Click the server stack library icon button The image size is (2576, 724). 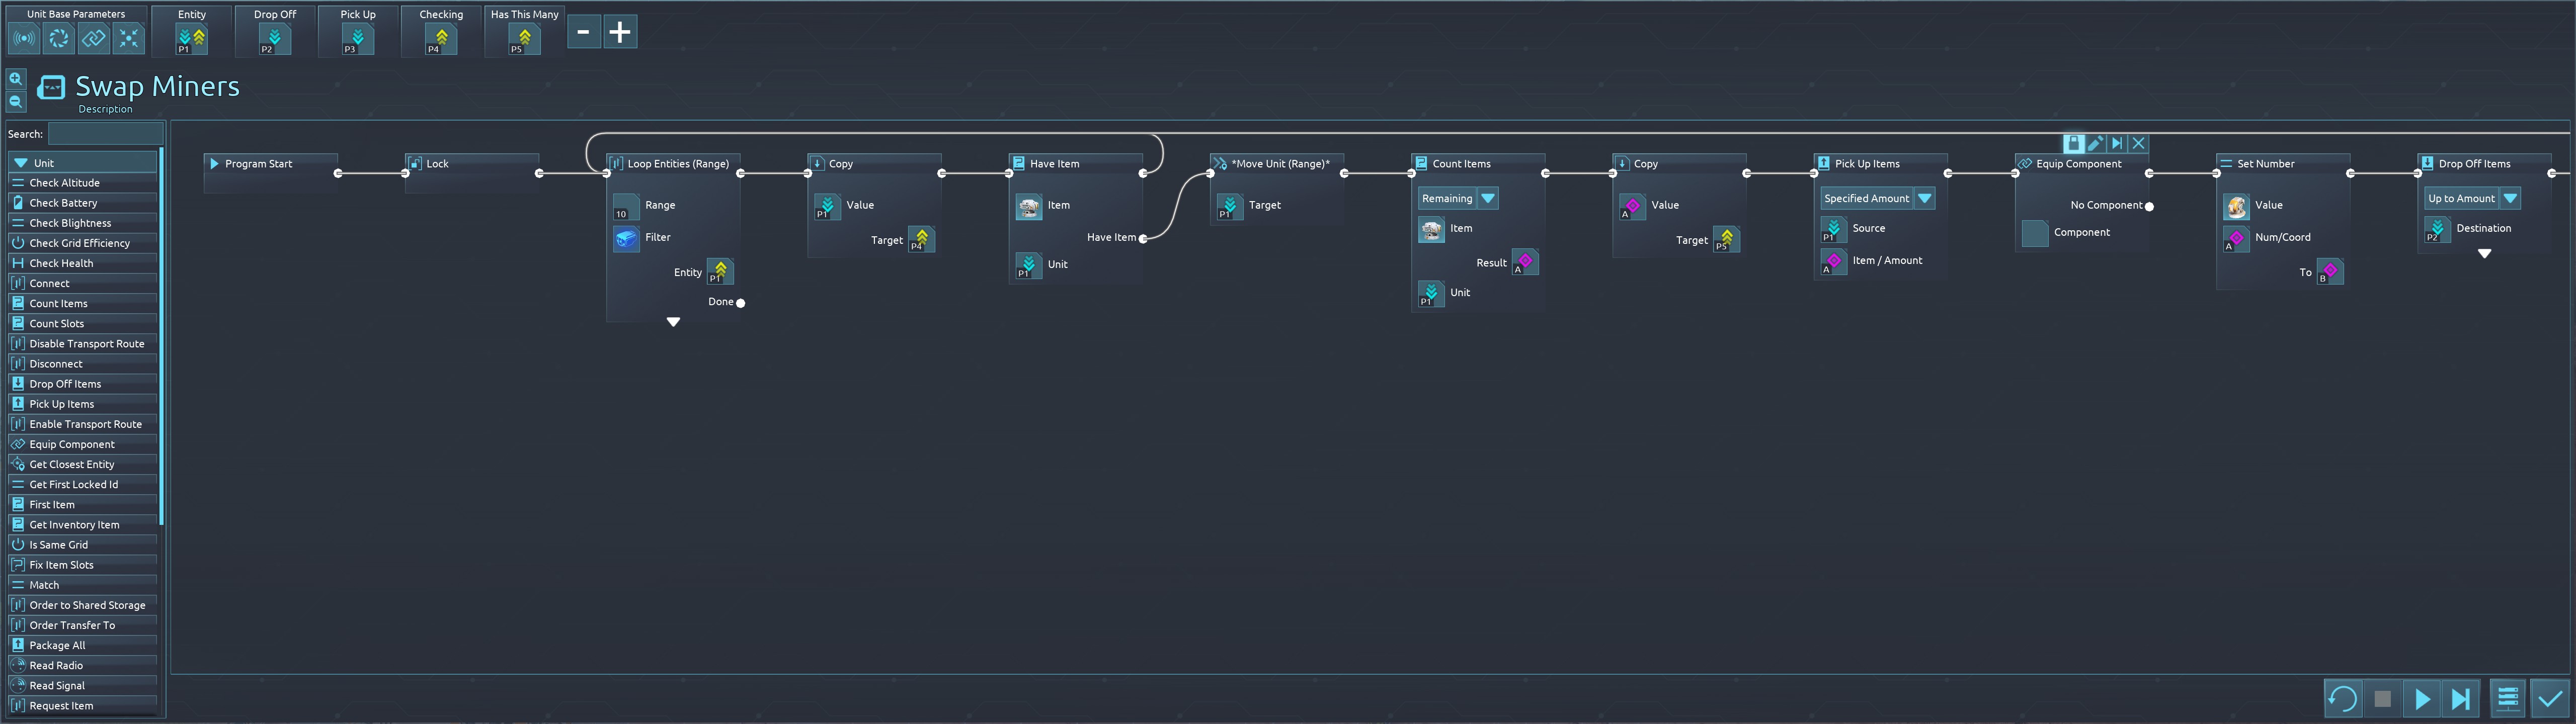[2507, 699]
